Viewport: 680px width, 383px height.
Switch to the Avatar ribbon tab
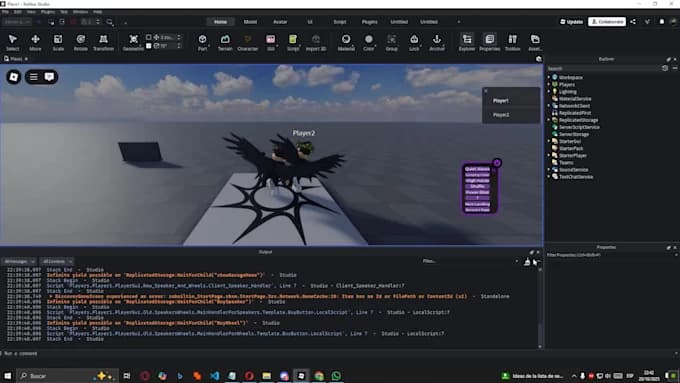(280, 22)
